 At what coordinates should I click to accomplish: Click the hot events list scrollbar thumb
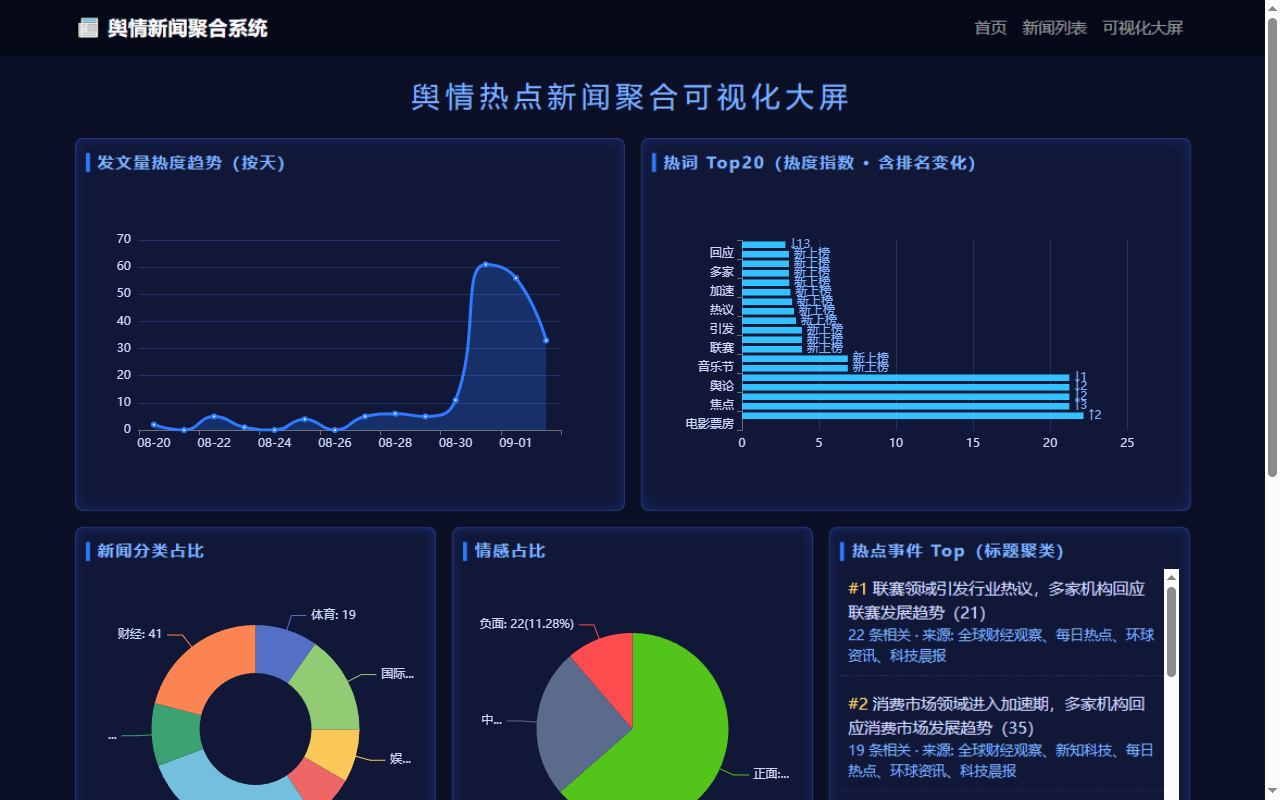click(x=1171, y=632)
